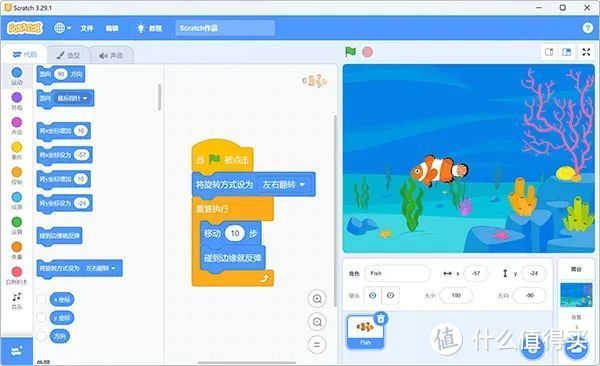
Task: Click the sprite name field Fish
Action: click(x=397, y=273)
